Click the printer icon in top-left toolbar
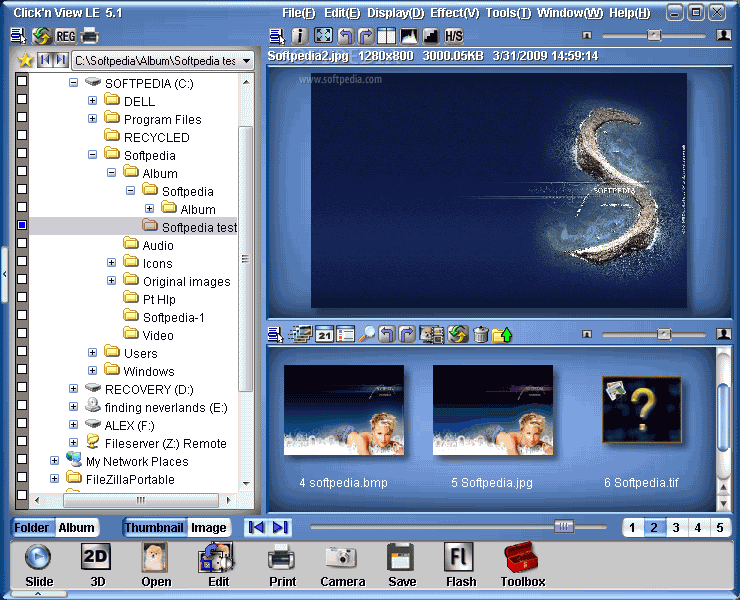 click(89, 36)
